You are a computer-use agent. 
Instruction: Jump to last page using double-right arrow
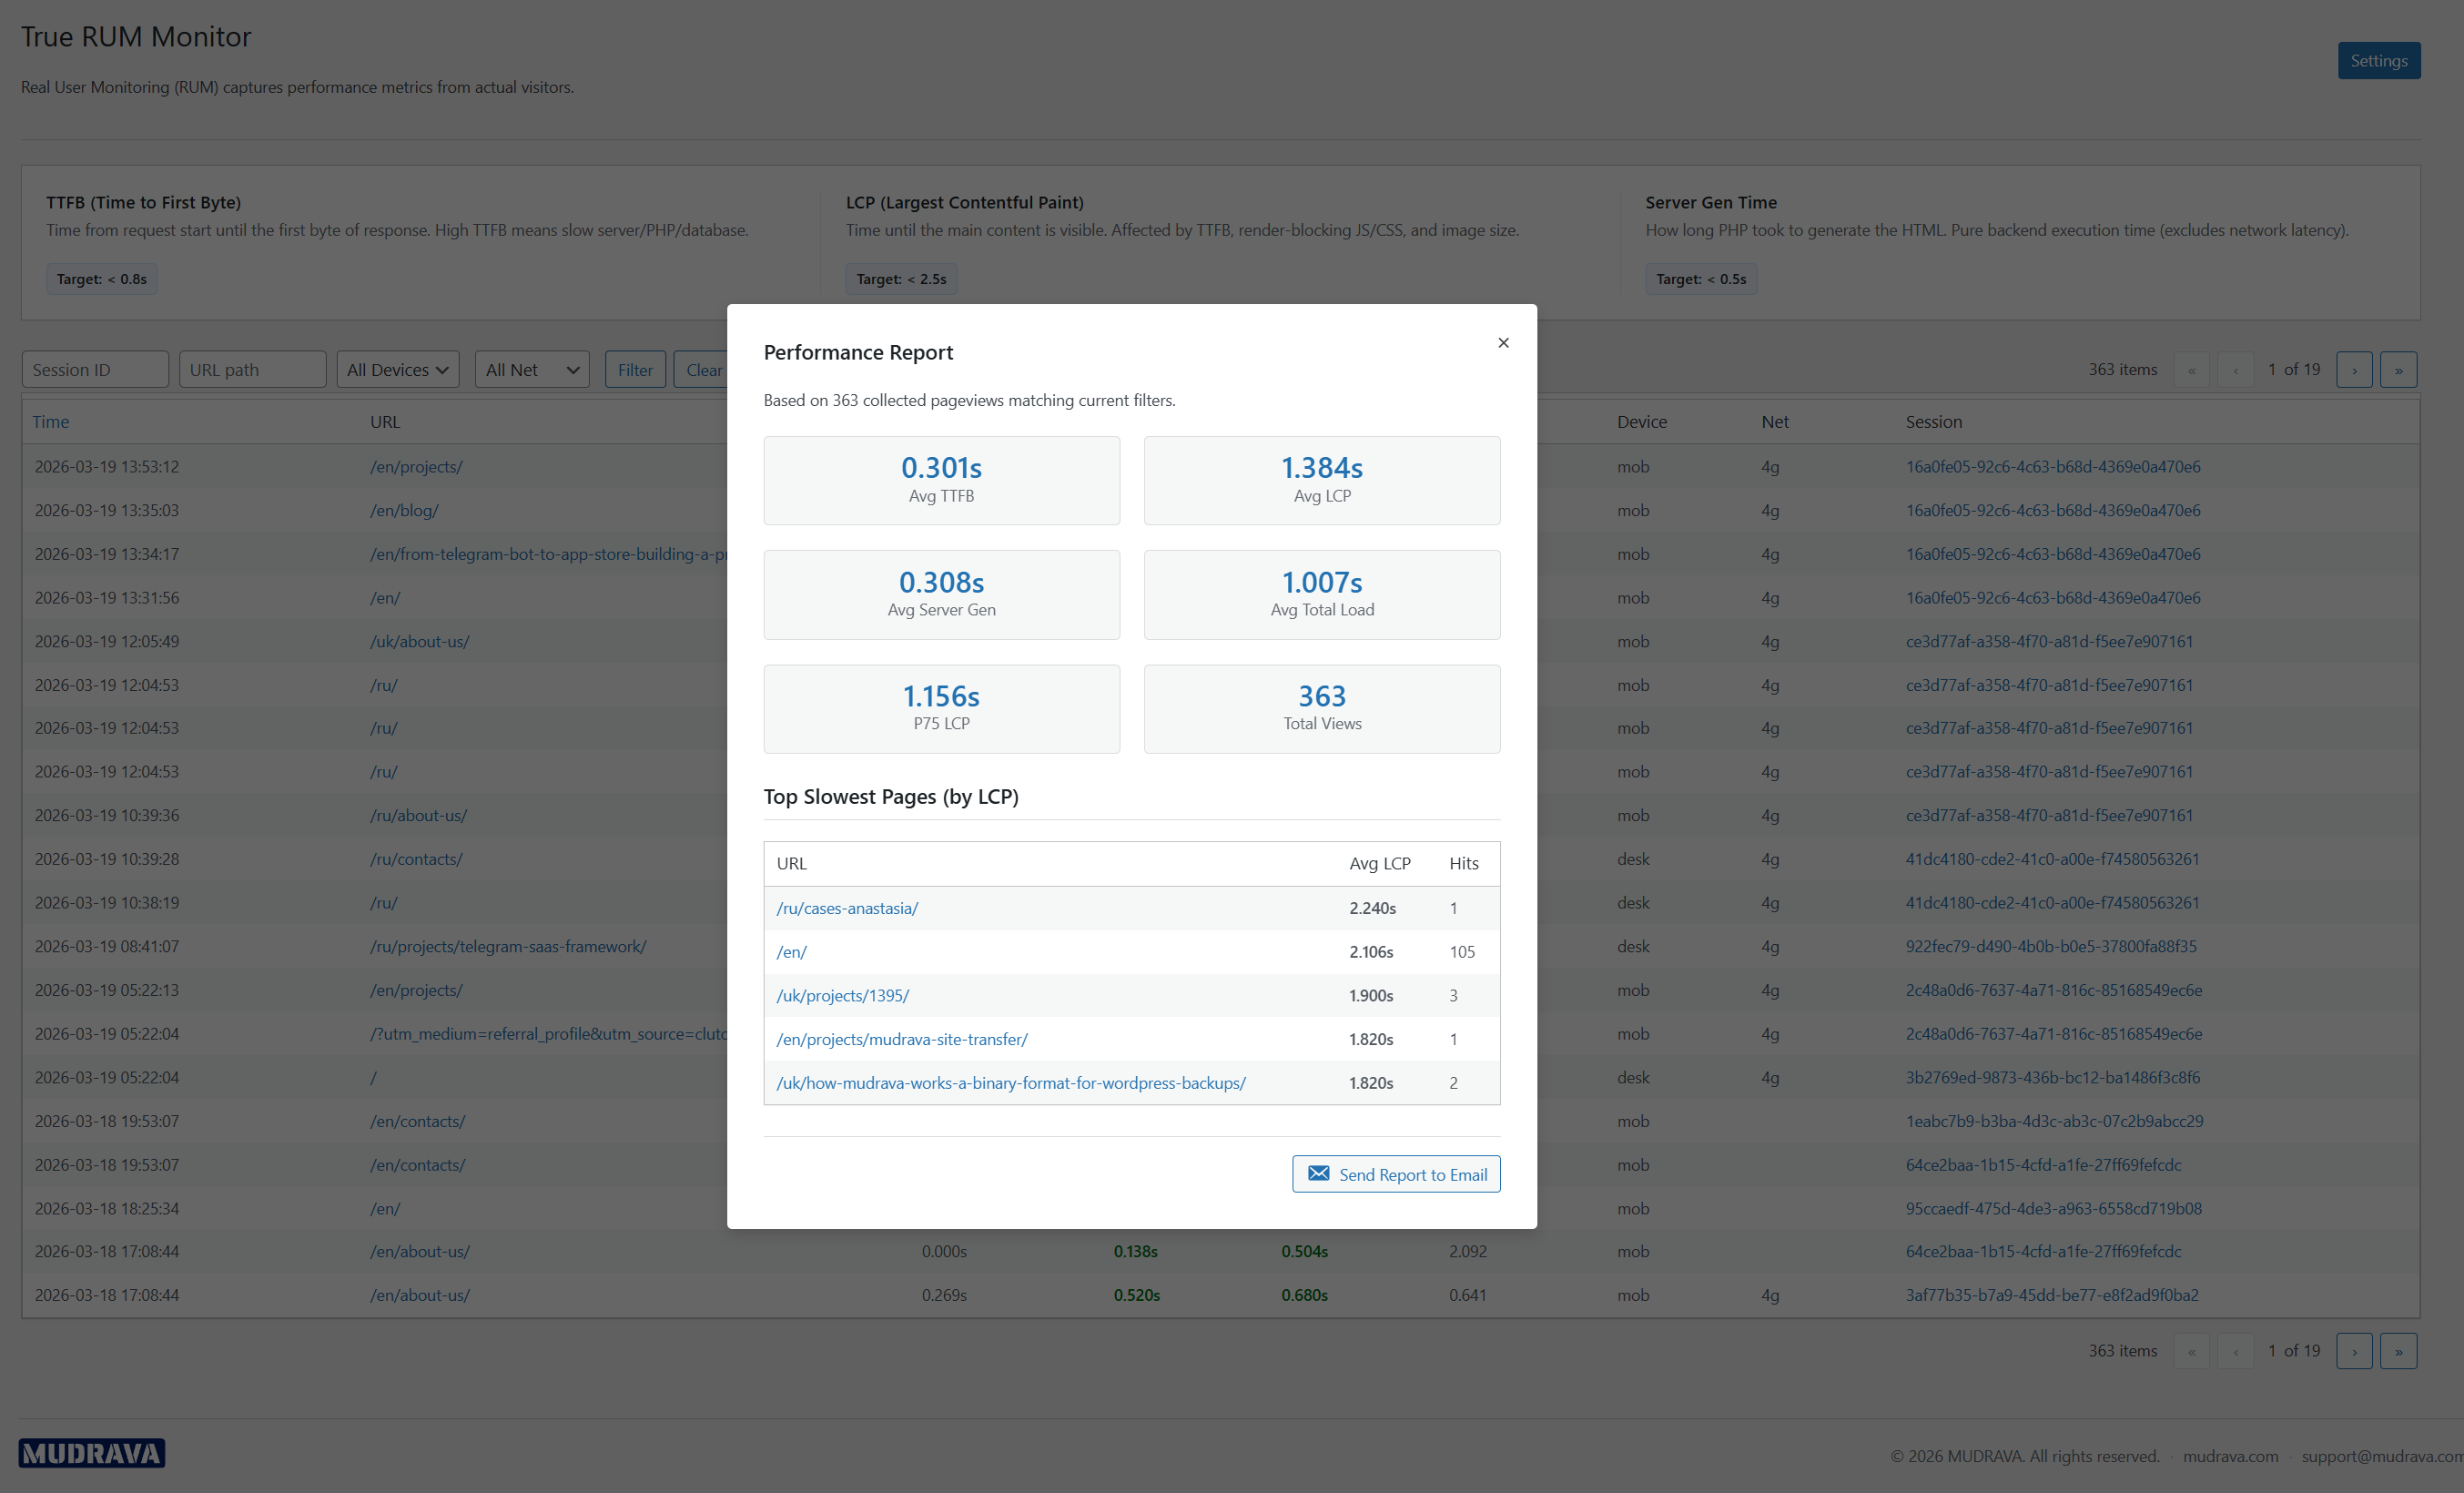(x=2398, y=369)
